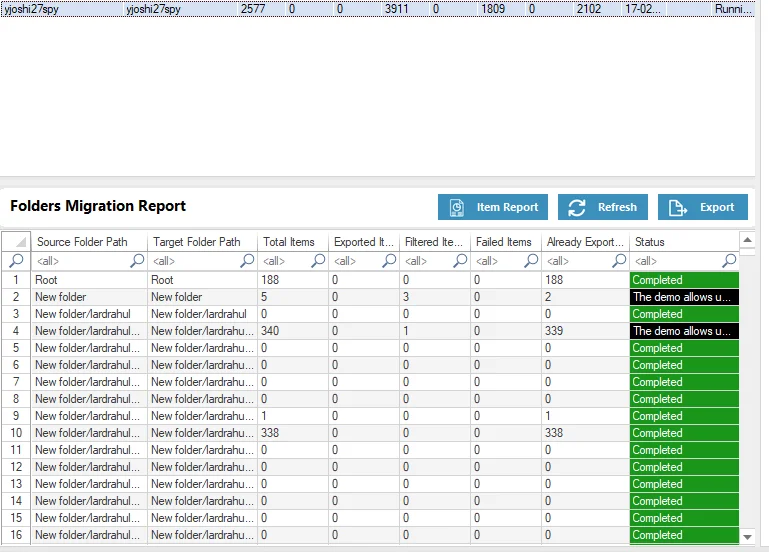Click the search icon in Total Items filter
769x552 pixels.
(318, 261)
